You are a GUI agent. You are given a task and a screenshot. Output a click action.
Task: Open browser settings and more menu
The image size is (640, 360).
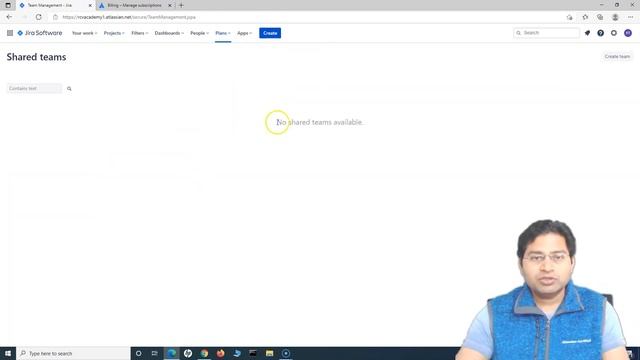(x=630, y=17)
